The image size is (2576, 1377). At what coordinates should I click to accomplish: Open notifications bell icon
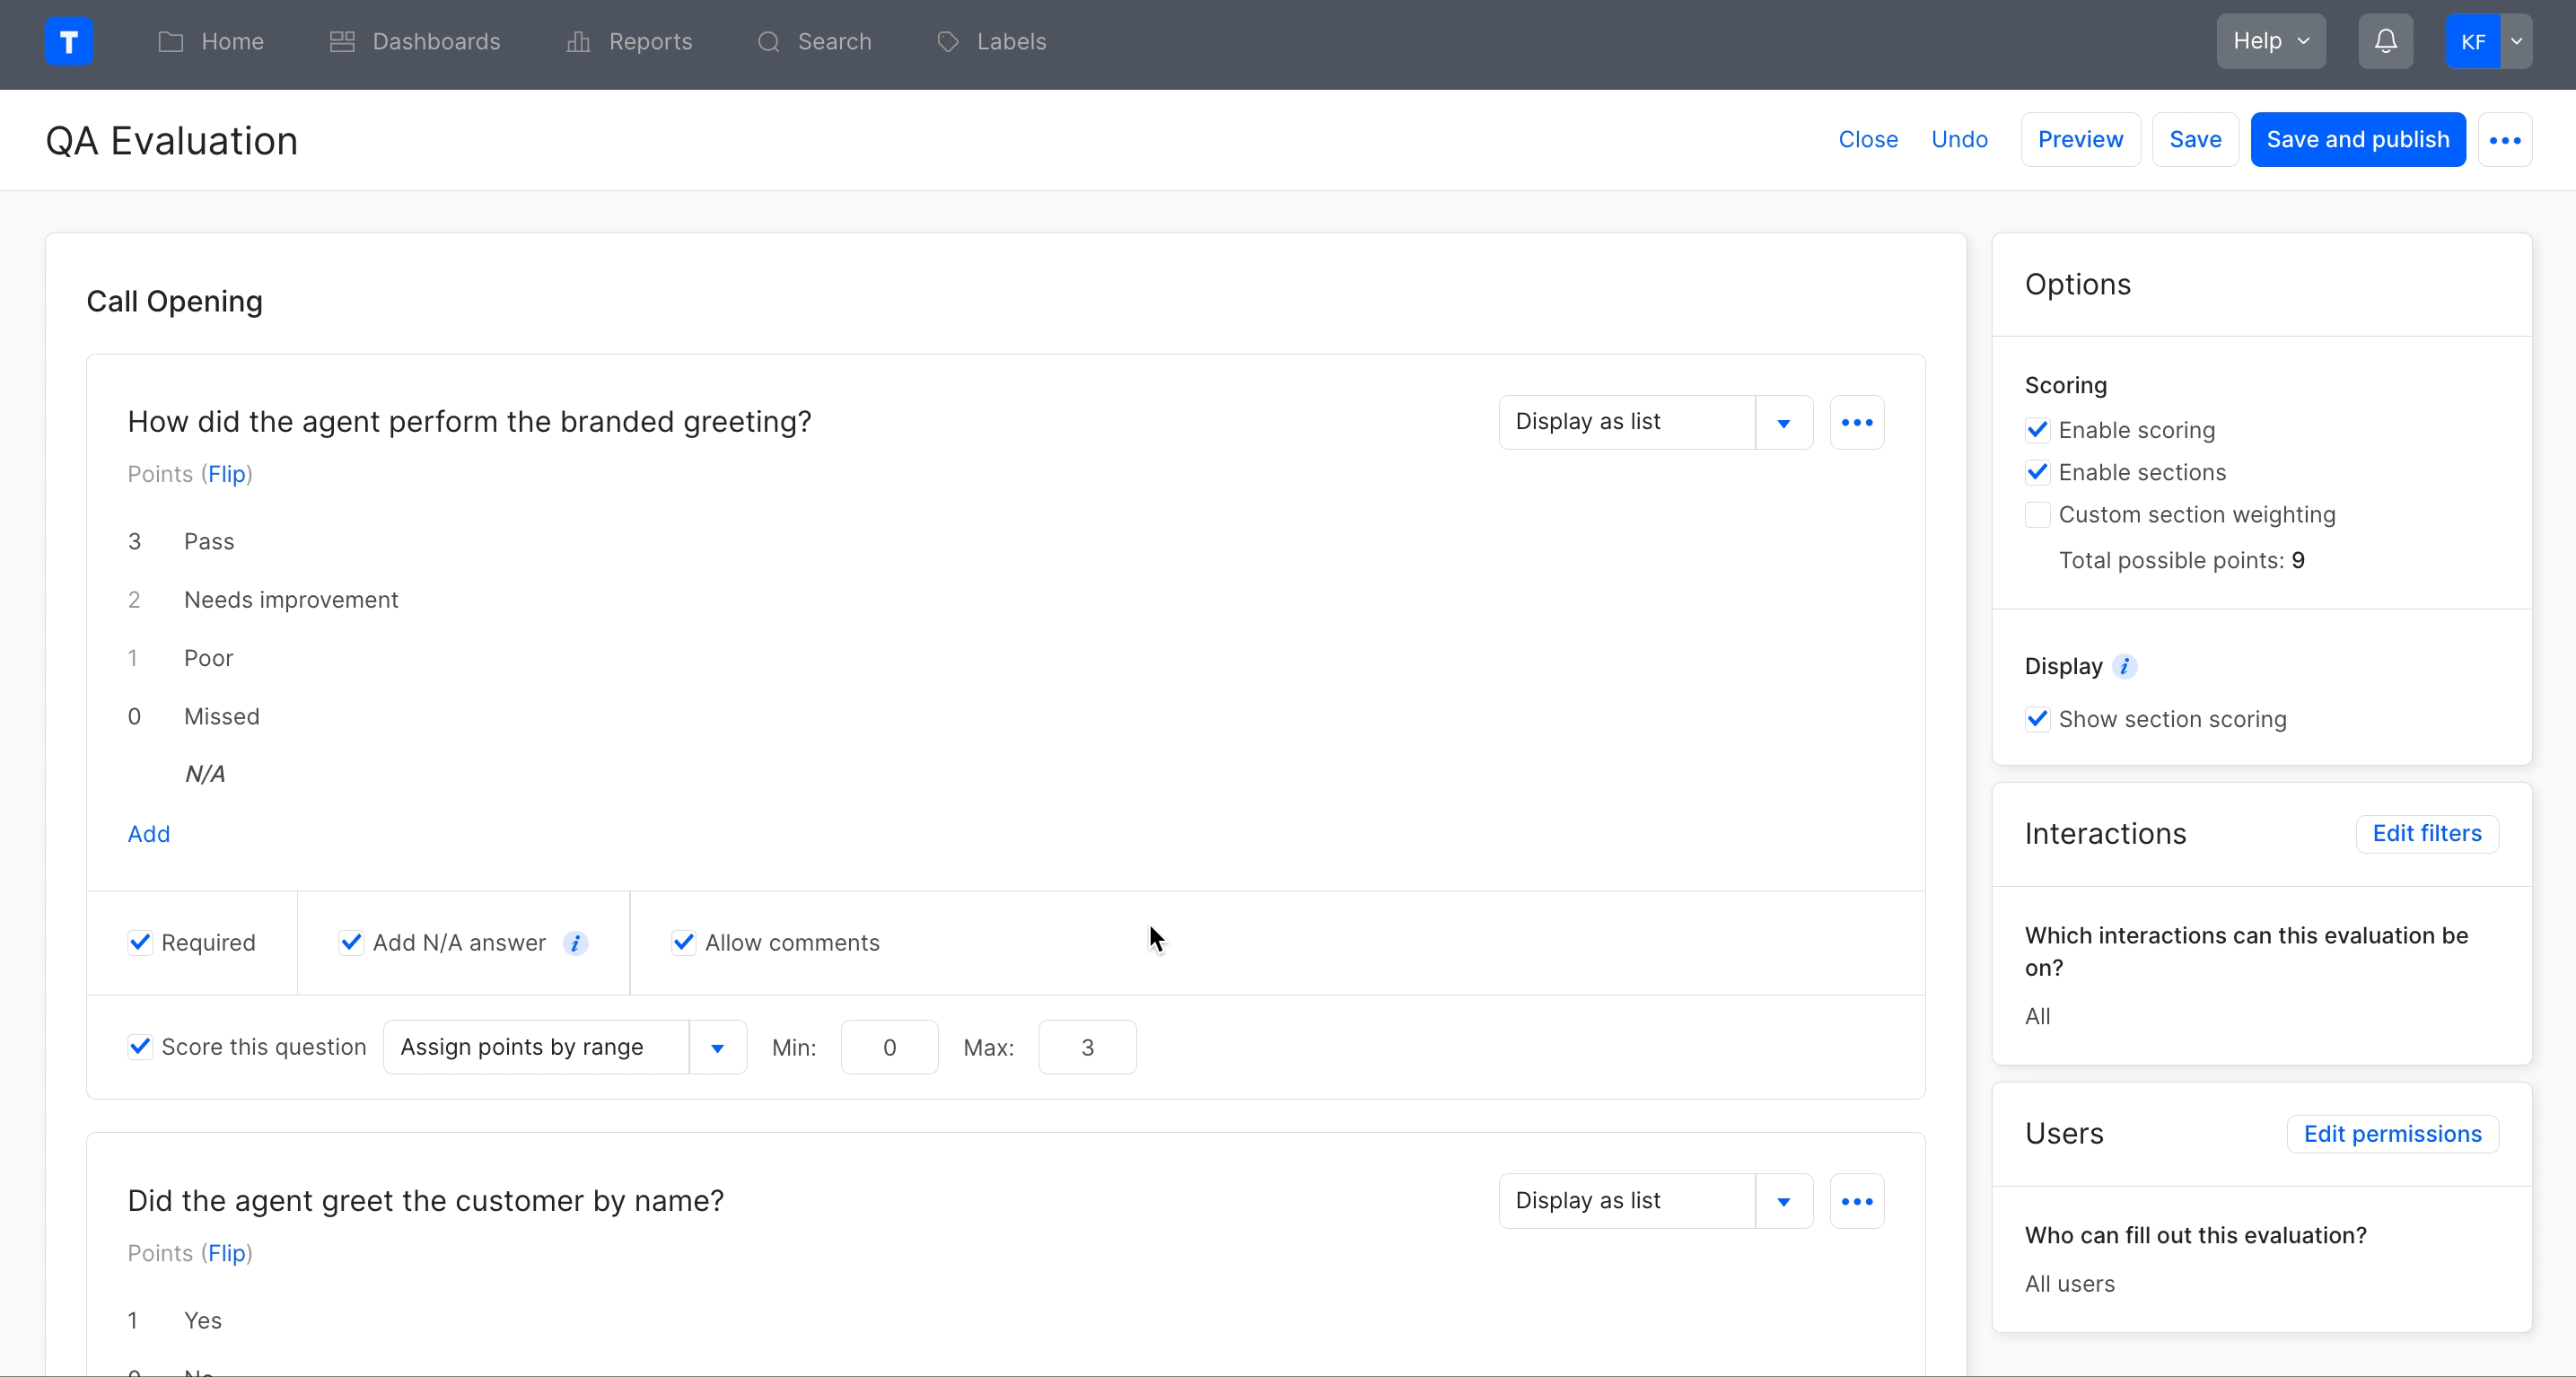pyautogui.click(x=2385, y=41)
